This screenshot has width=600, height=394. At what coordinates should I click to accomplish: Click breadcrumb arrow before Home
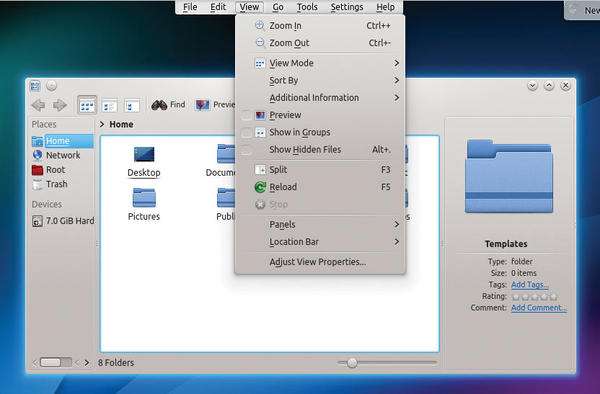point(102,124)
